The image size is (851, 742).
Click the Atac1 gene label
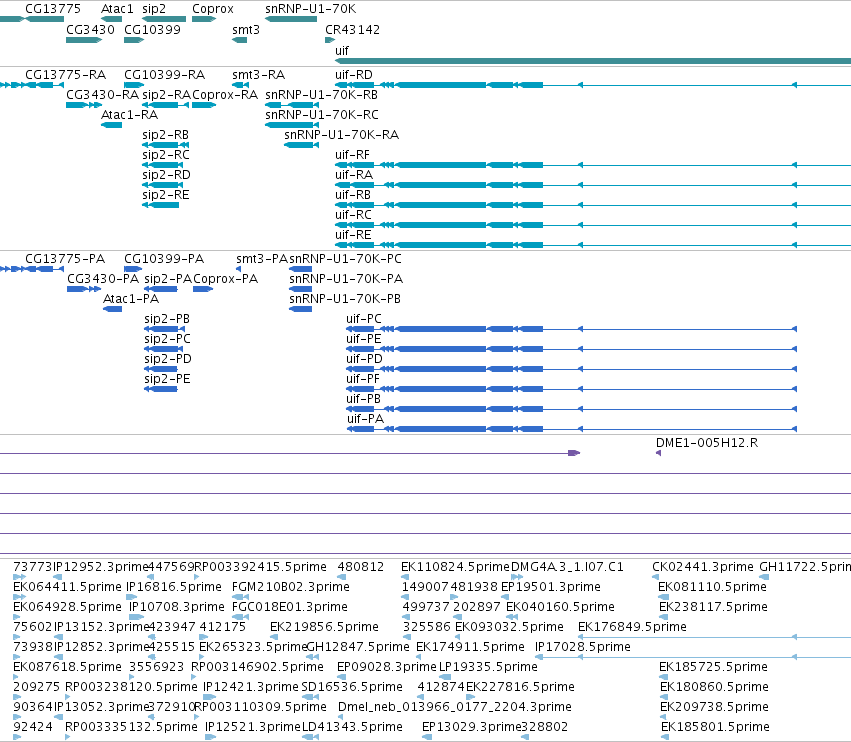coord(117,9)
